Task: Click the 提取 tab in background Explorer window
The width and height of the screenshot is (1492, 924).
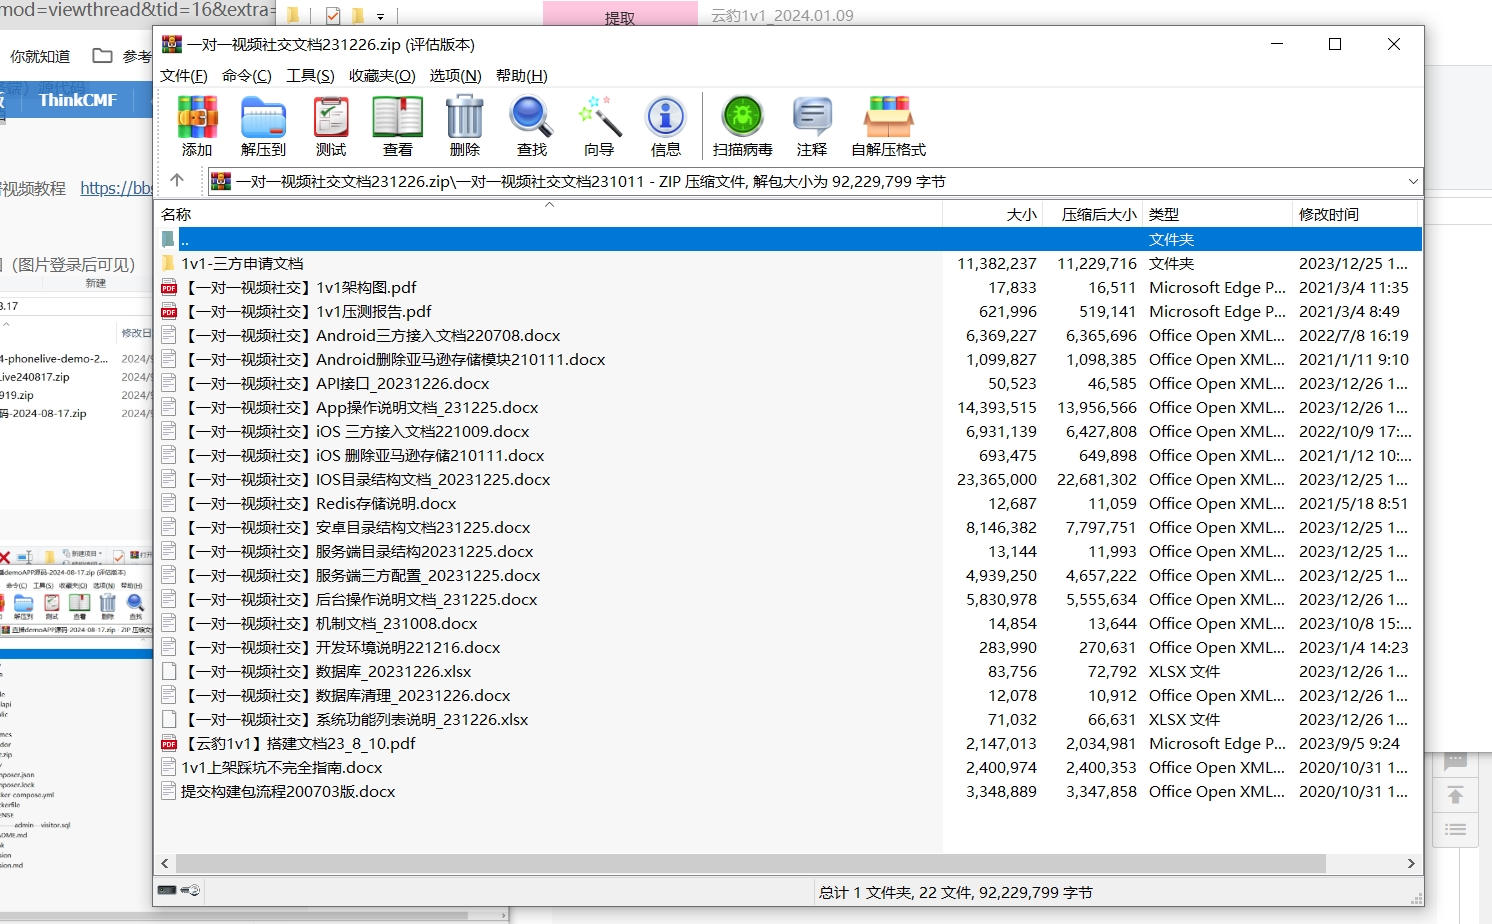Action: 620,16
